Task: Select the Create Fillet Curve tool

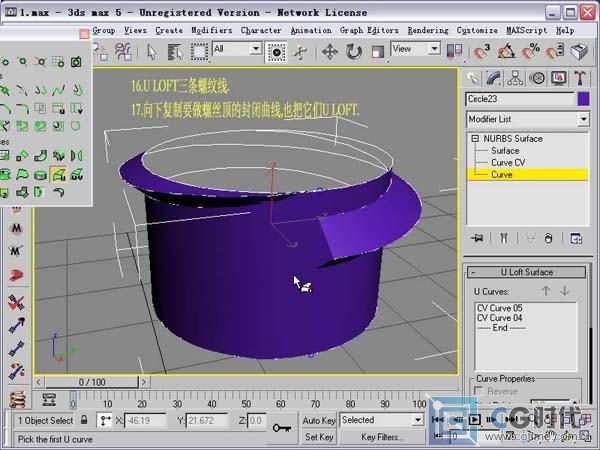Action: (22, 109)
